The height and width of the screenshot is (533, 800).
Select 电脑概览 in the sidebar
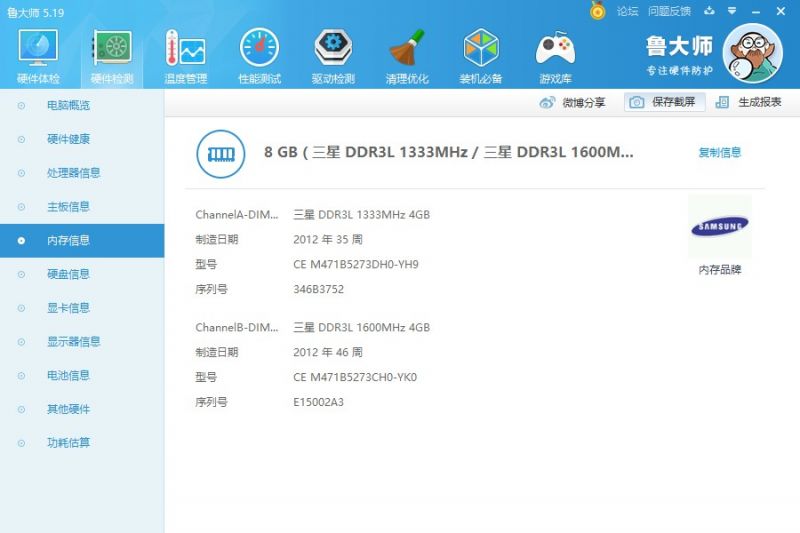coord(82,106)
